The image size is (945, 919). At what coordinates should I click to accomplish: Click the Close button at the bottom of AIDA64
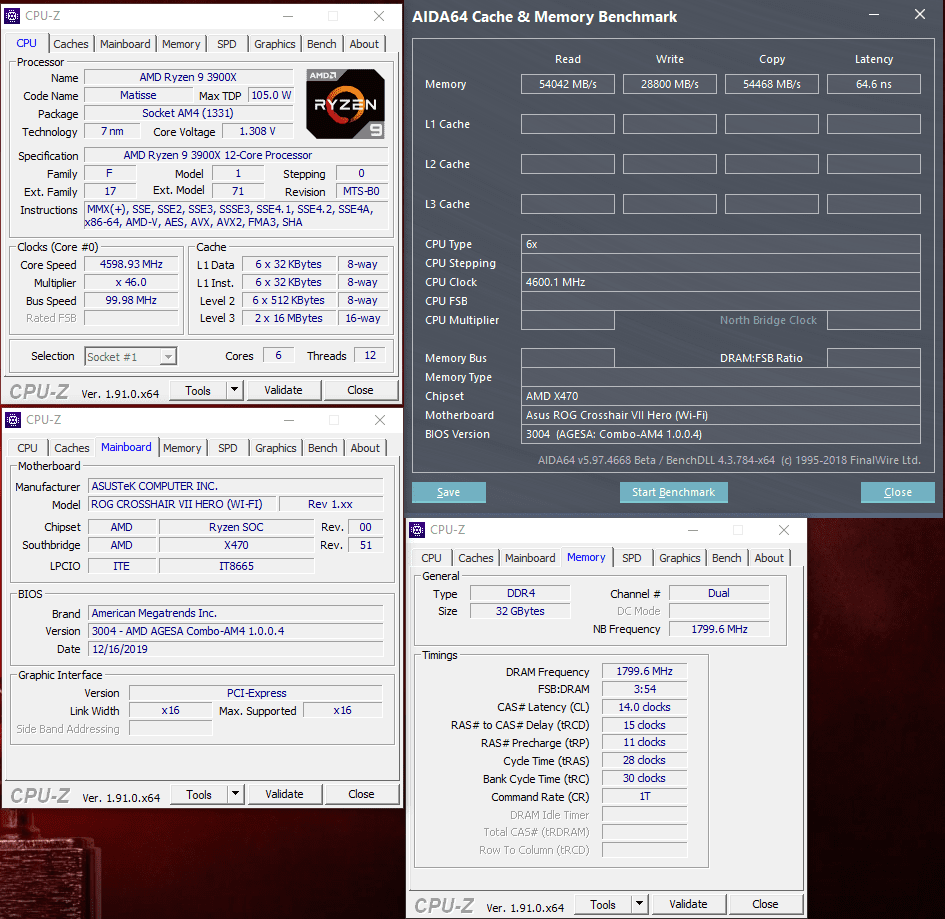coord(897,492)
